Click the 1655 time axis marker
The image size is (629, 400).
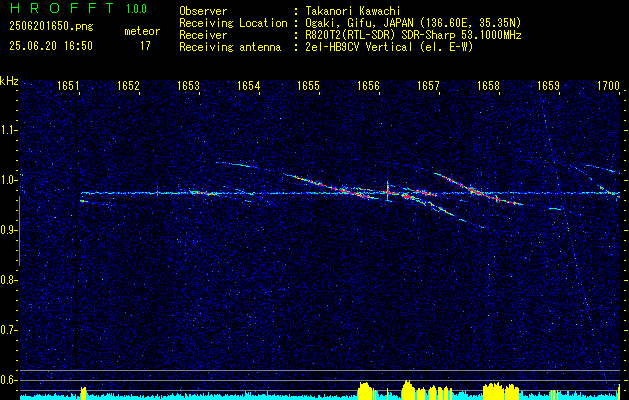coord(308,85)
